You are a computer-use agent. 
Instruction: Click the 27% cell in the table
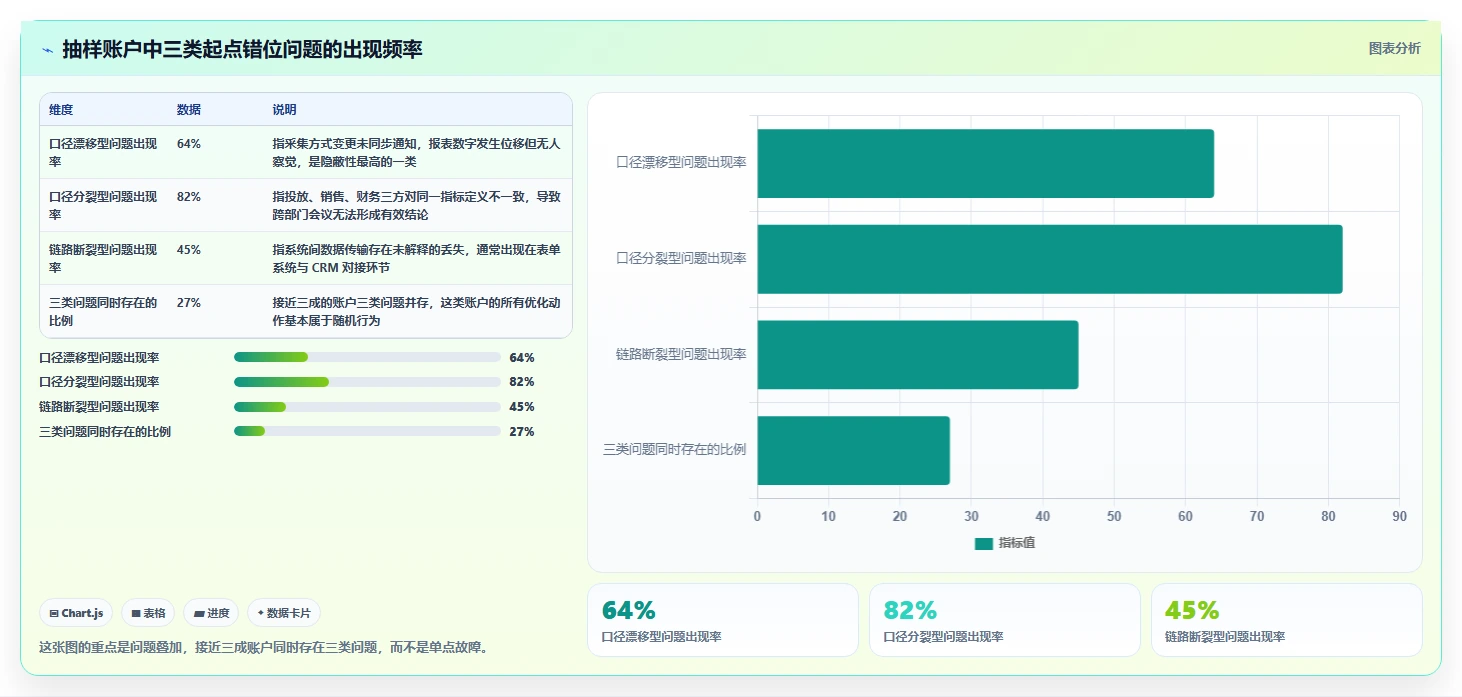pyautogui.click(x=189, y=303)
